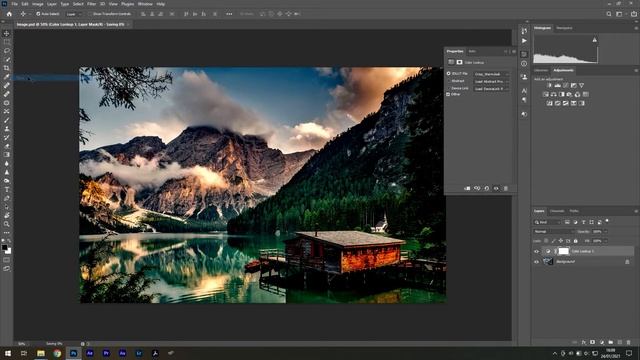Image resolution: width=640 pixels, height=360 pixels.
Task: Select the 3DLUT File radio button
Action: click(449, 73)
